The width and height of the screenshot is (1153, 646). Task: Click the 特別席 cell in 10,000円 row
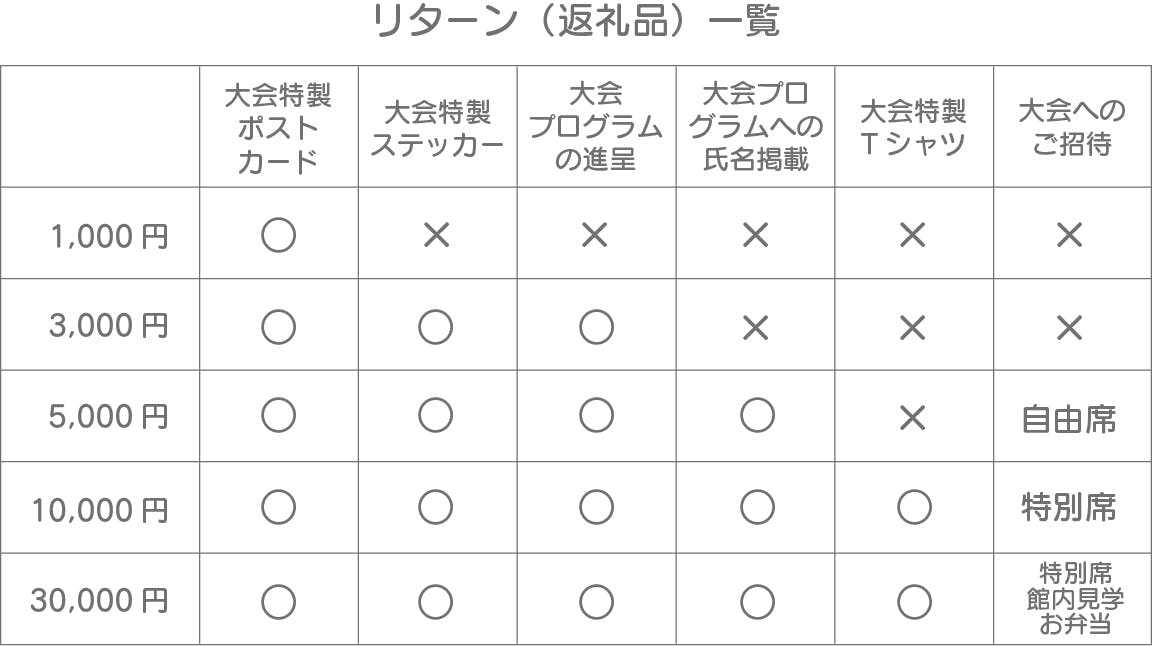(1069, 508)
